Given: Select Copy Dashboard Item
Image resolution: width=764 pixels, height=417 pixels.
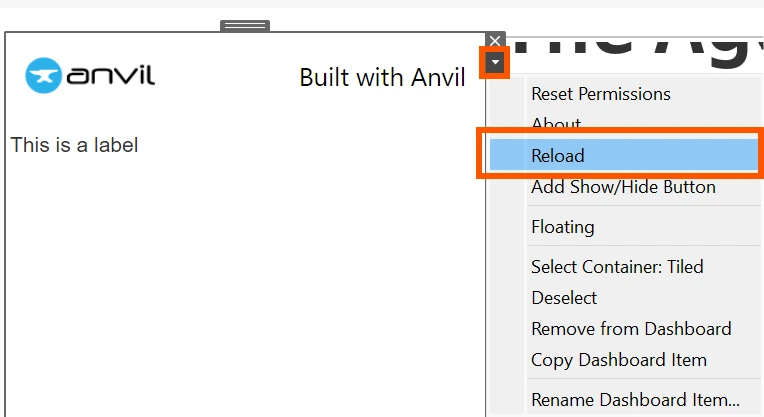Looking at the screenshot, I should point(619,360).
